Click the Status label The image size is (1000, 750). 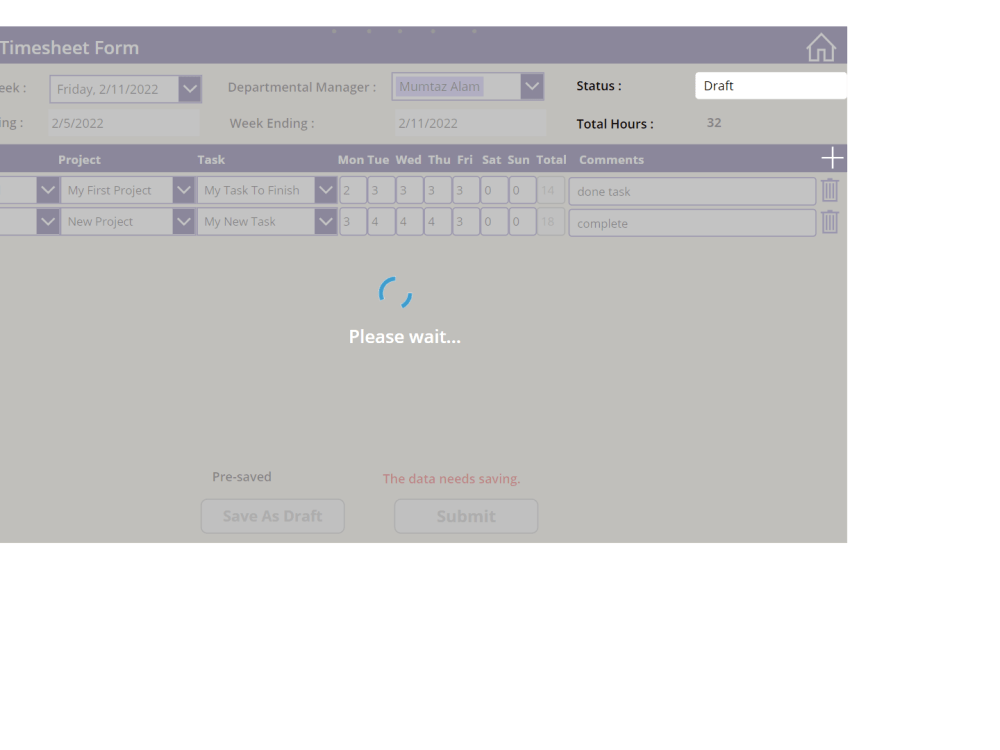(x=599, y=85)
